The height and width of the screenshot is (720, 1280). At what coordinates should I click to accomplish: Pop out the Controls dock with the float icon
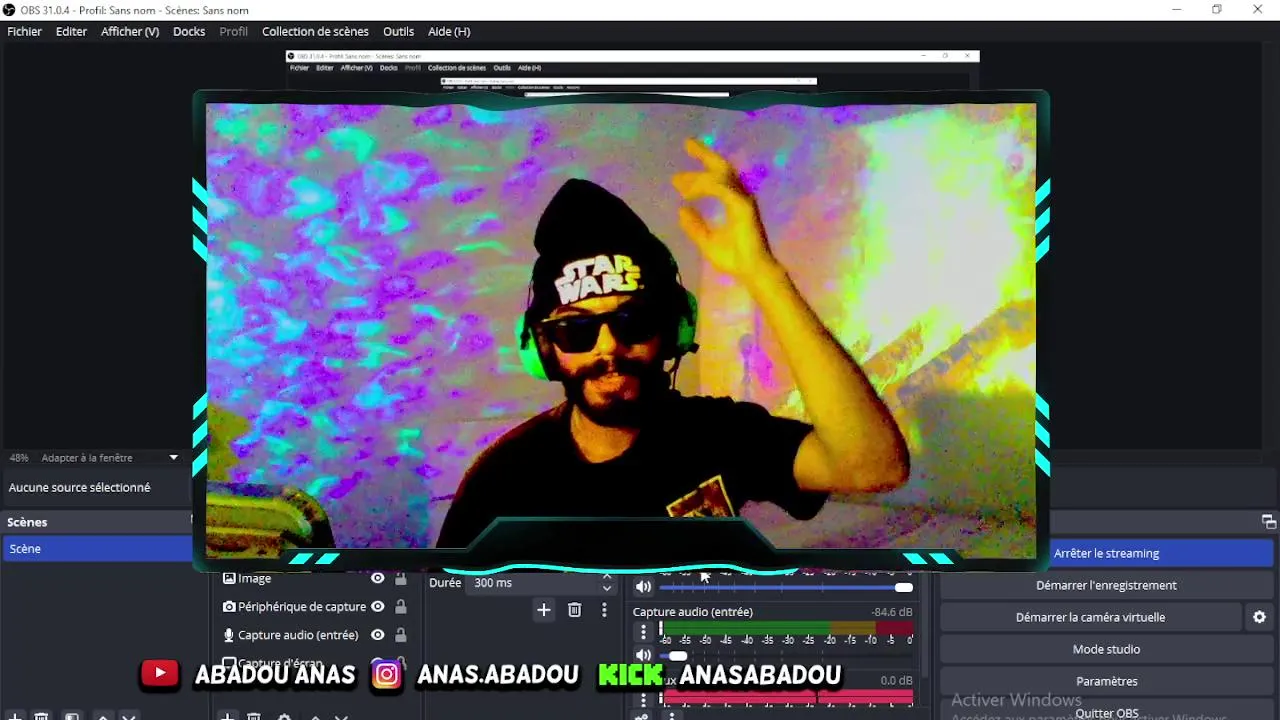pyautogui.click(x=1269, y=522)
